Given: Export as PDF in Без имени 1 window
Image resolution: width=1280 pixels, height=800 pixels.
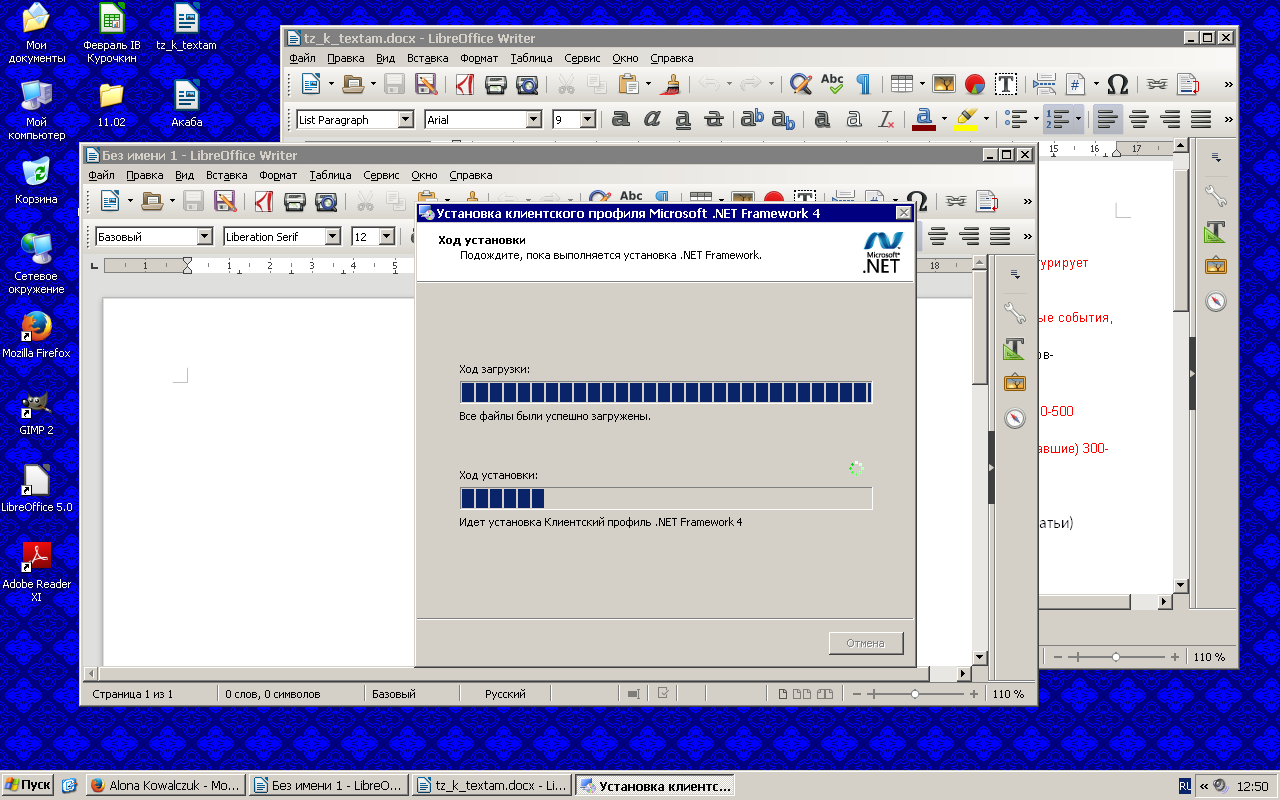Looking at the screenshot, I should click(263, 201).
